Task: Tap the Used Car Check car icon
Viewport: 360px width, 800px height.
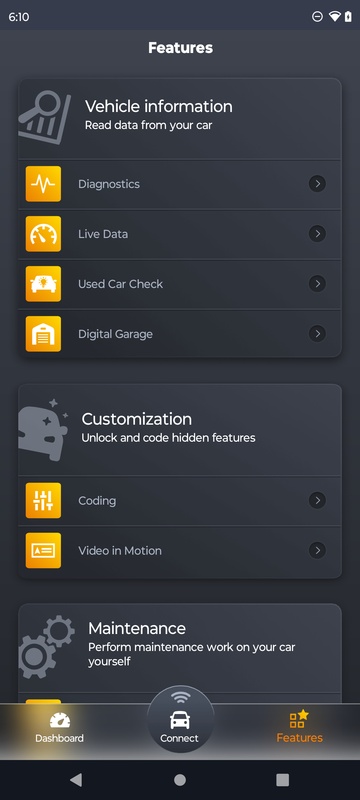Action: tap(43, 284)
